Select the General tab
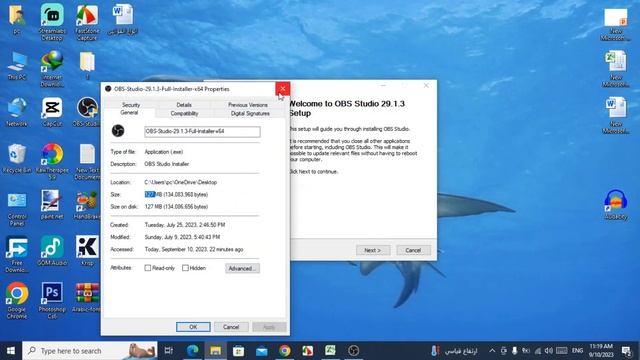Viewport: 640px width, 360px height. [x=129, y=113]
